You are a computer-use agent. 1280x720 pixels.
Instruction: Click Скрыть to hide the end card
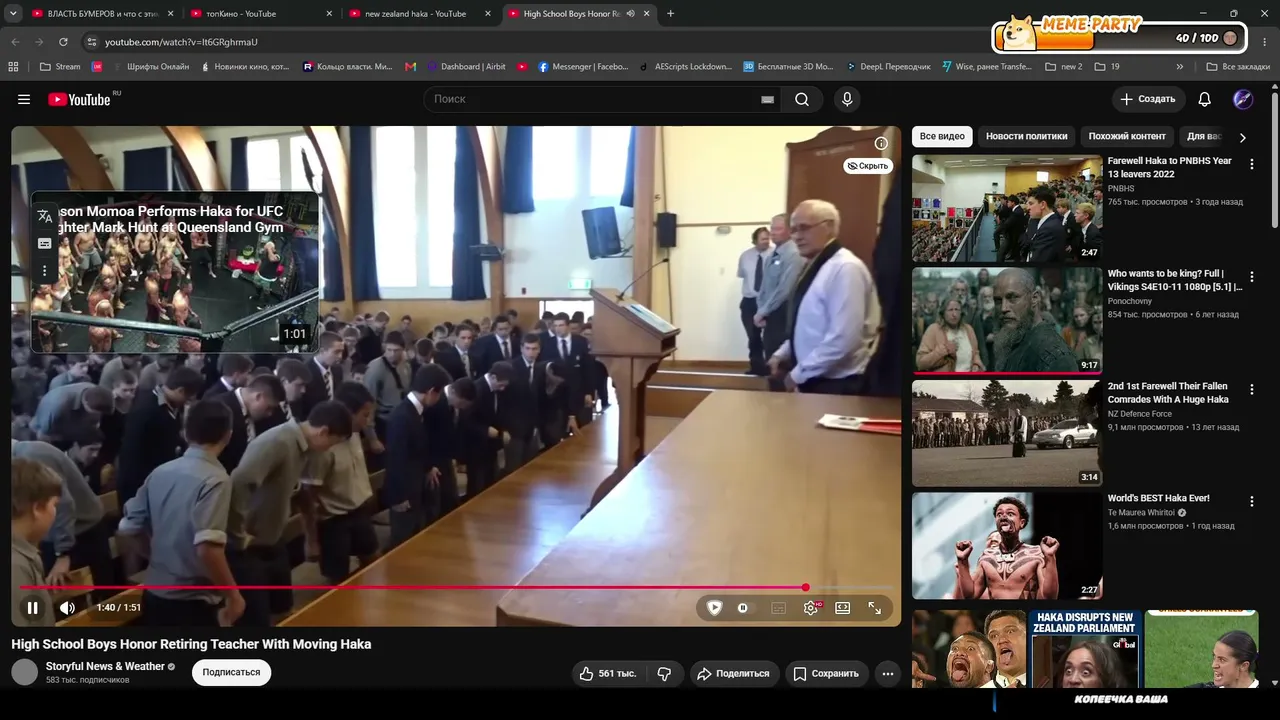click(x=868, y=166)
